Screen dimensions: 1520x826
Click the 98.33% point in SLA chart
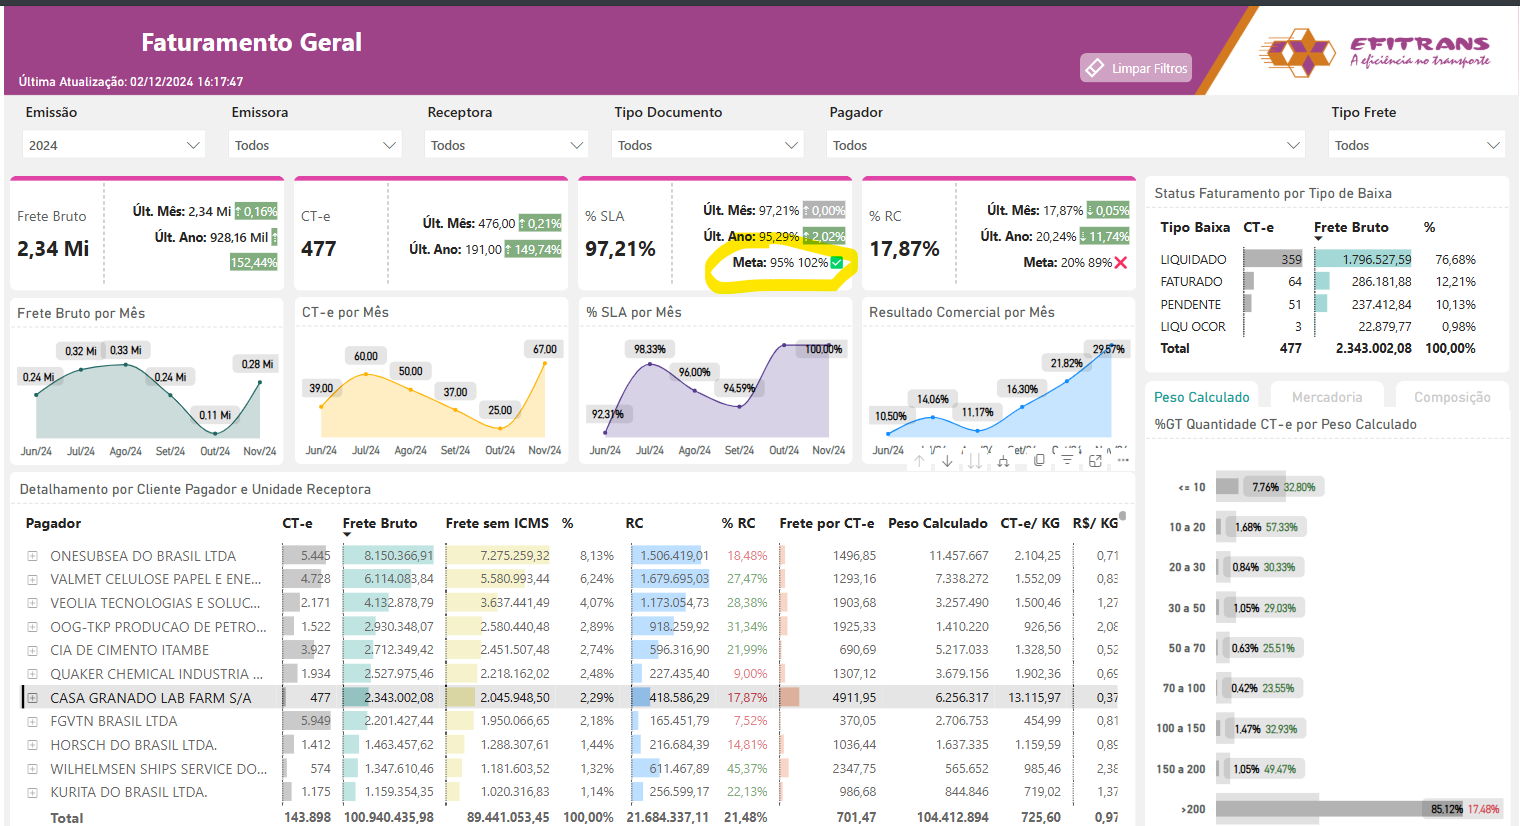(x=650, y=363)
